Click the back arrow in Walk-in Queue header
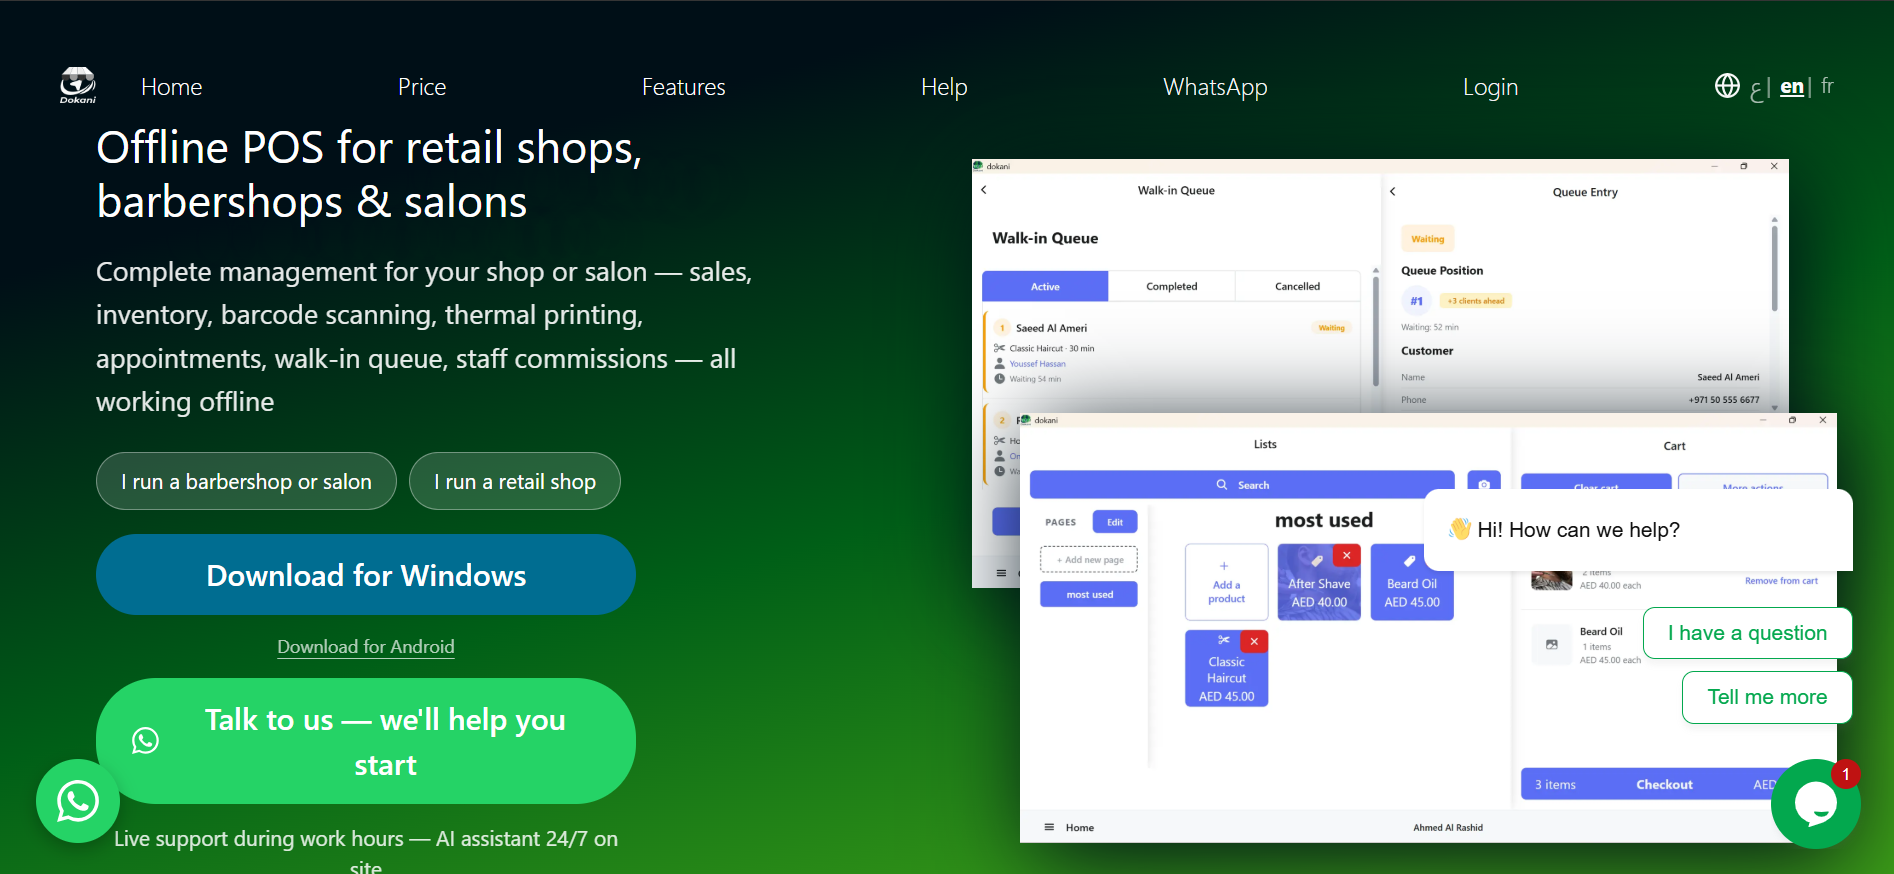The width and height of the screenshot is (1894, 874). click(x=984, y=190)
